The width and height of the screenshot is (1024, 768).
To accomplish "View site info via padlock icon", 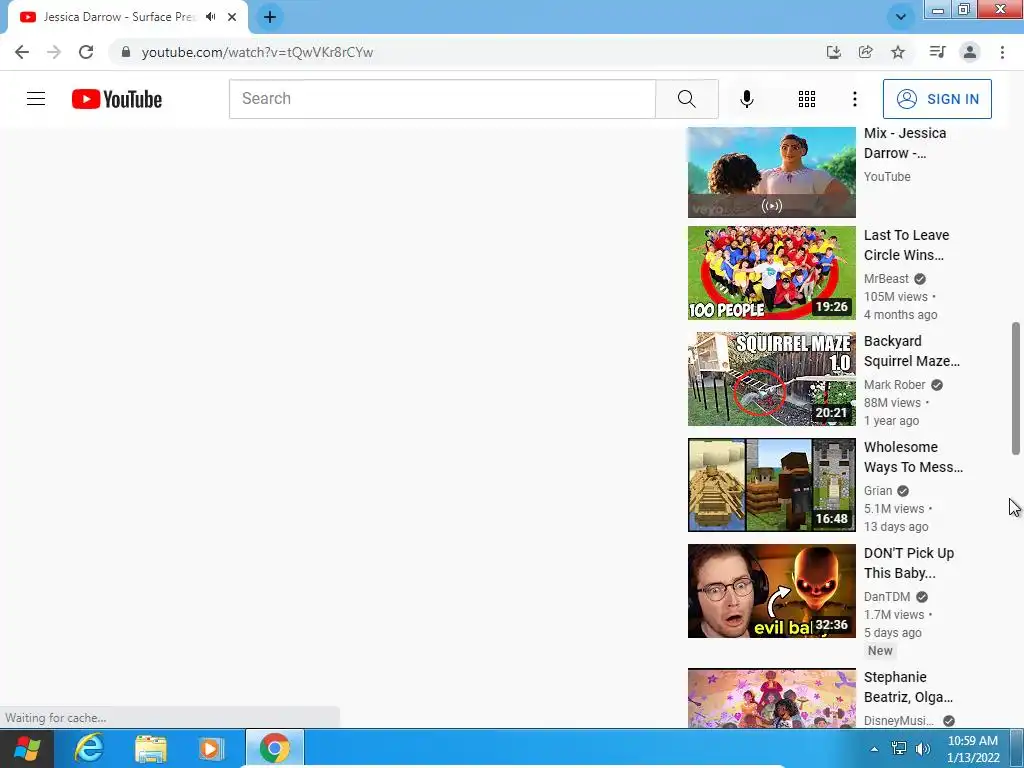I will [126, 52].
